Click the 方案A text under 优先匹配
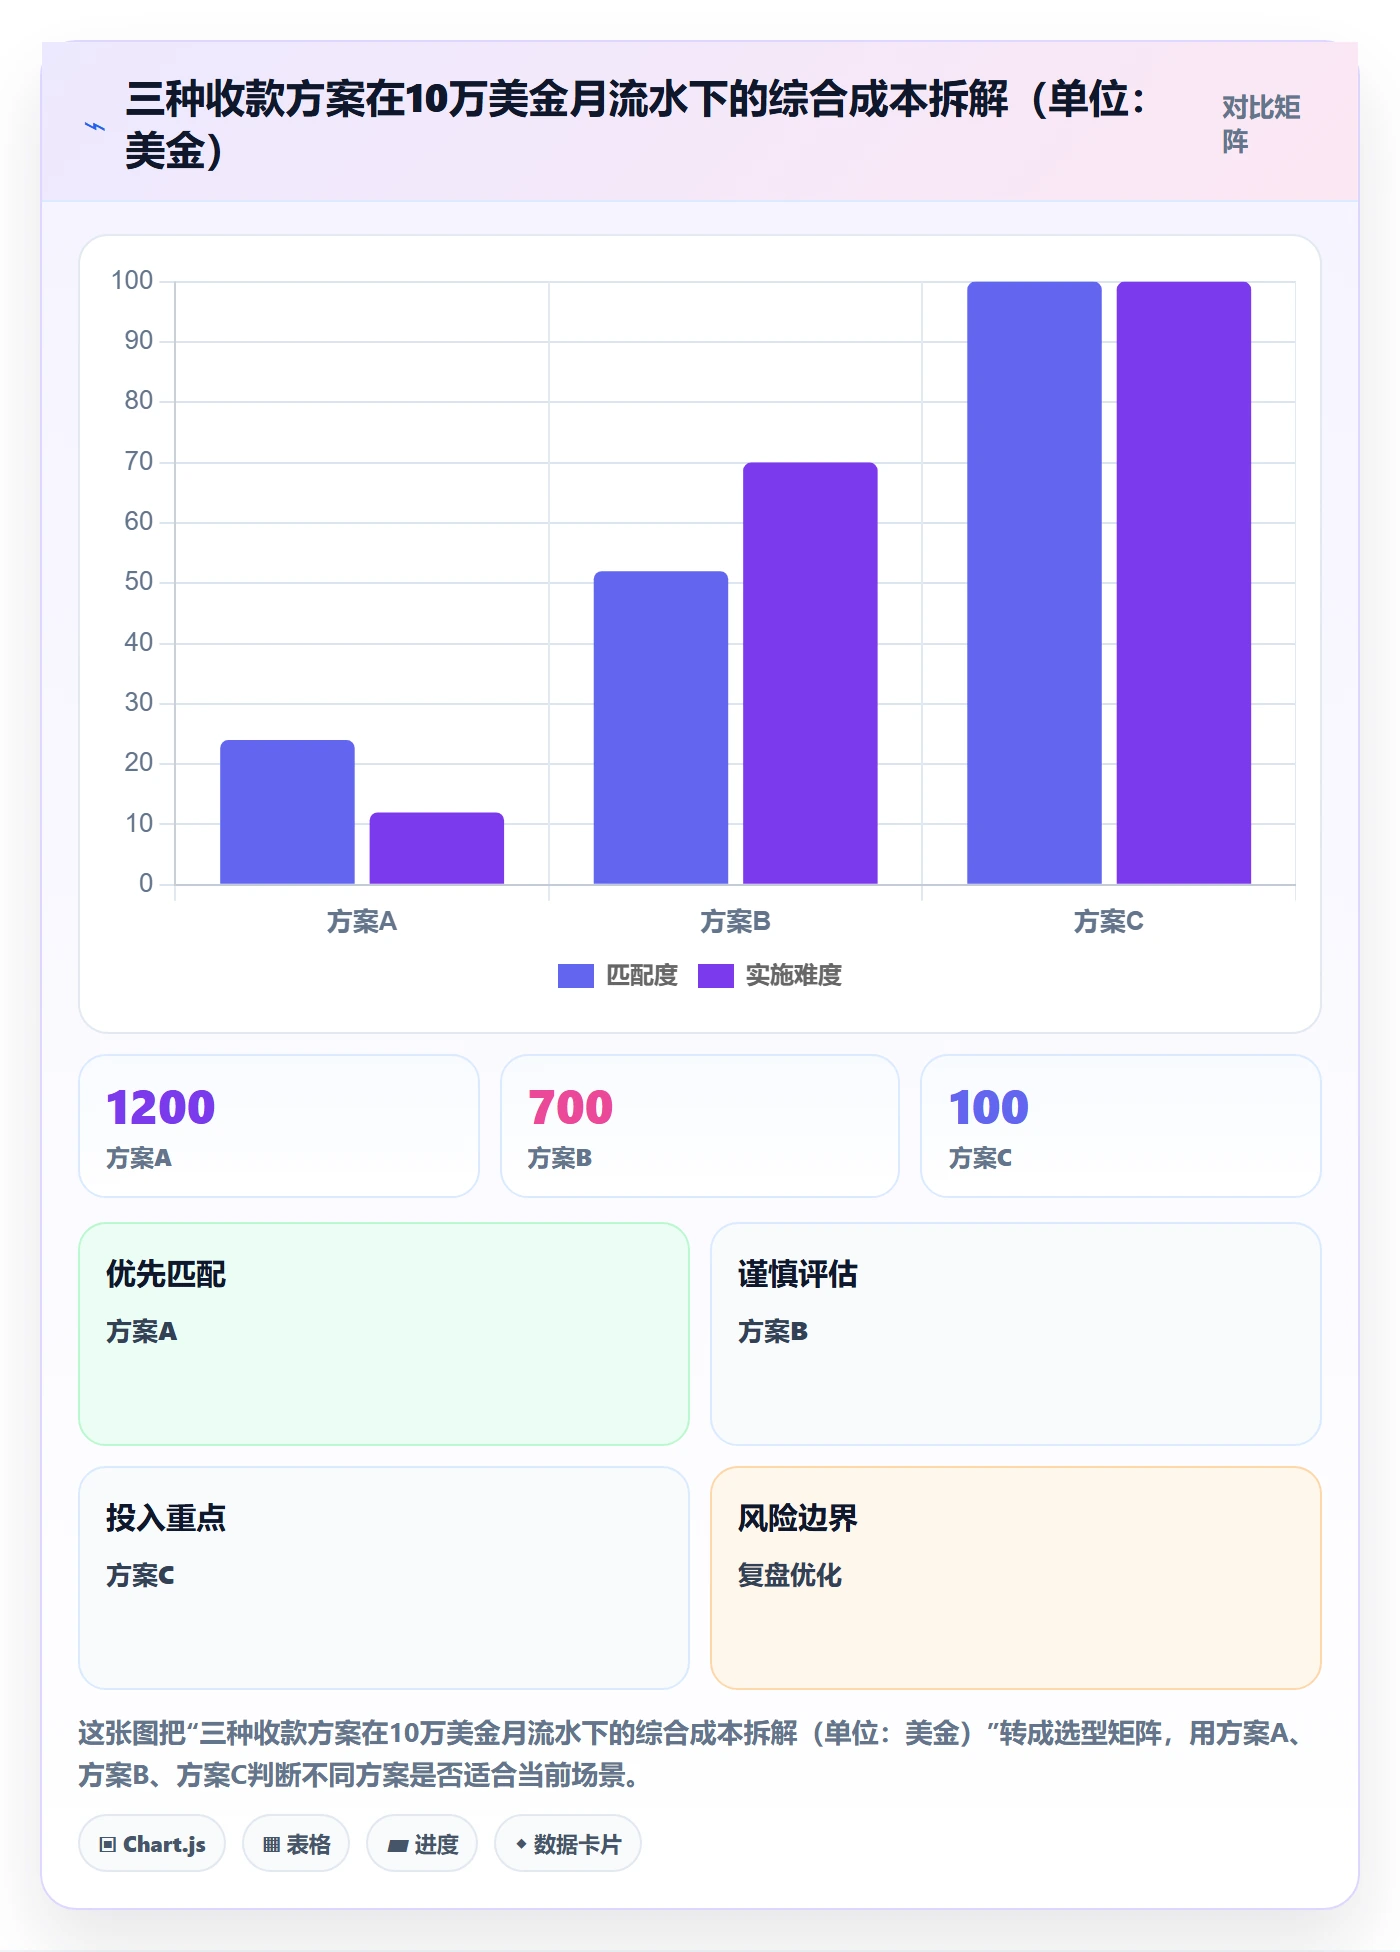 point(142,1331)
